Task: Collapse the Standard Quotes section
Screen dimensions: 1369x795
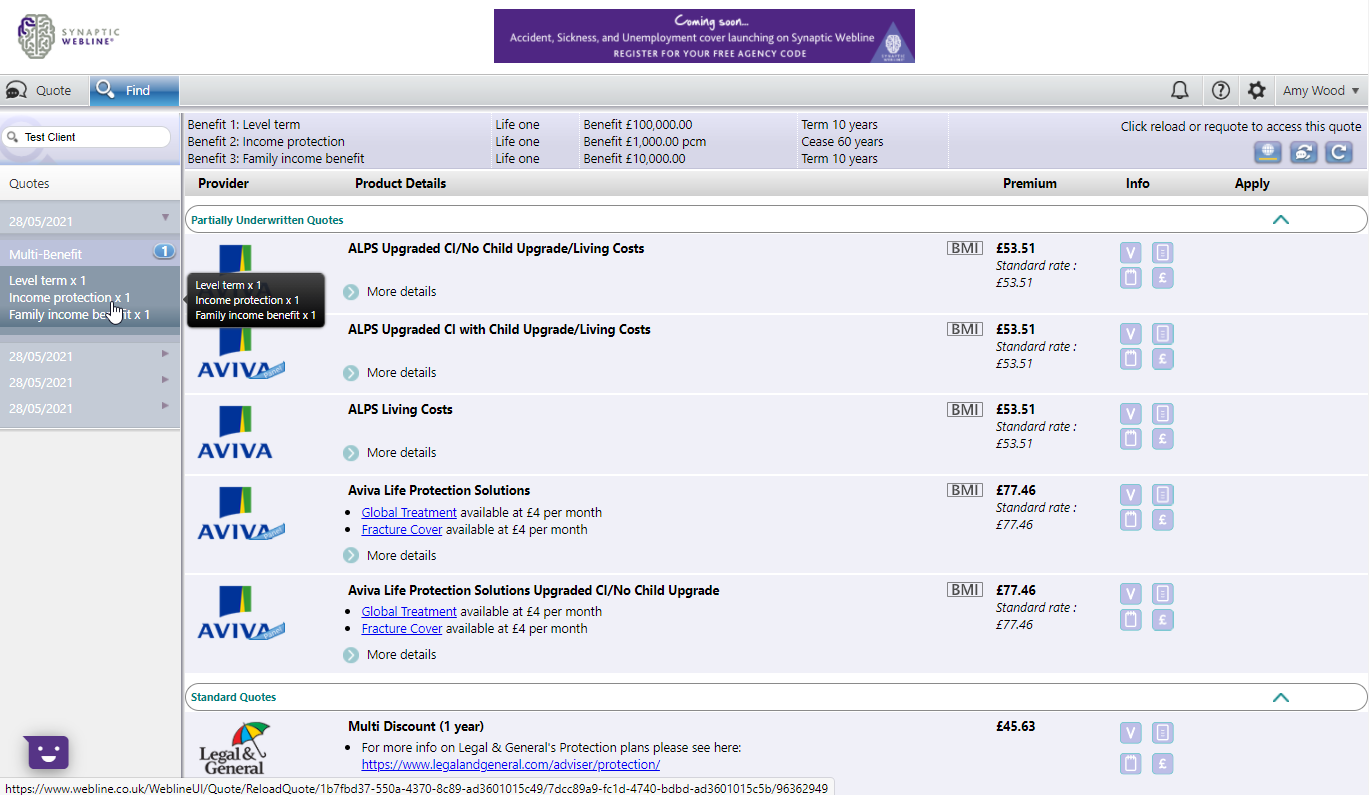Action: pyautogui.click(x=1280, y=697)
